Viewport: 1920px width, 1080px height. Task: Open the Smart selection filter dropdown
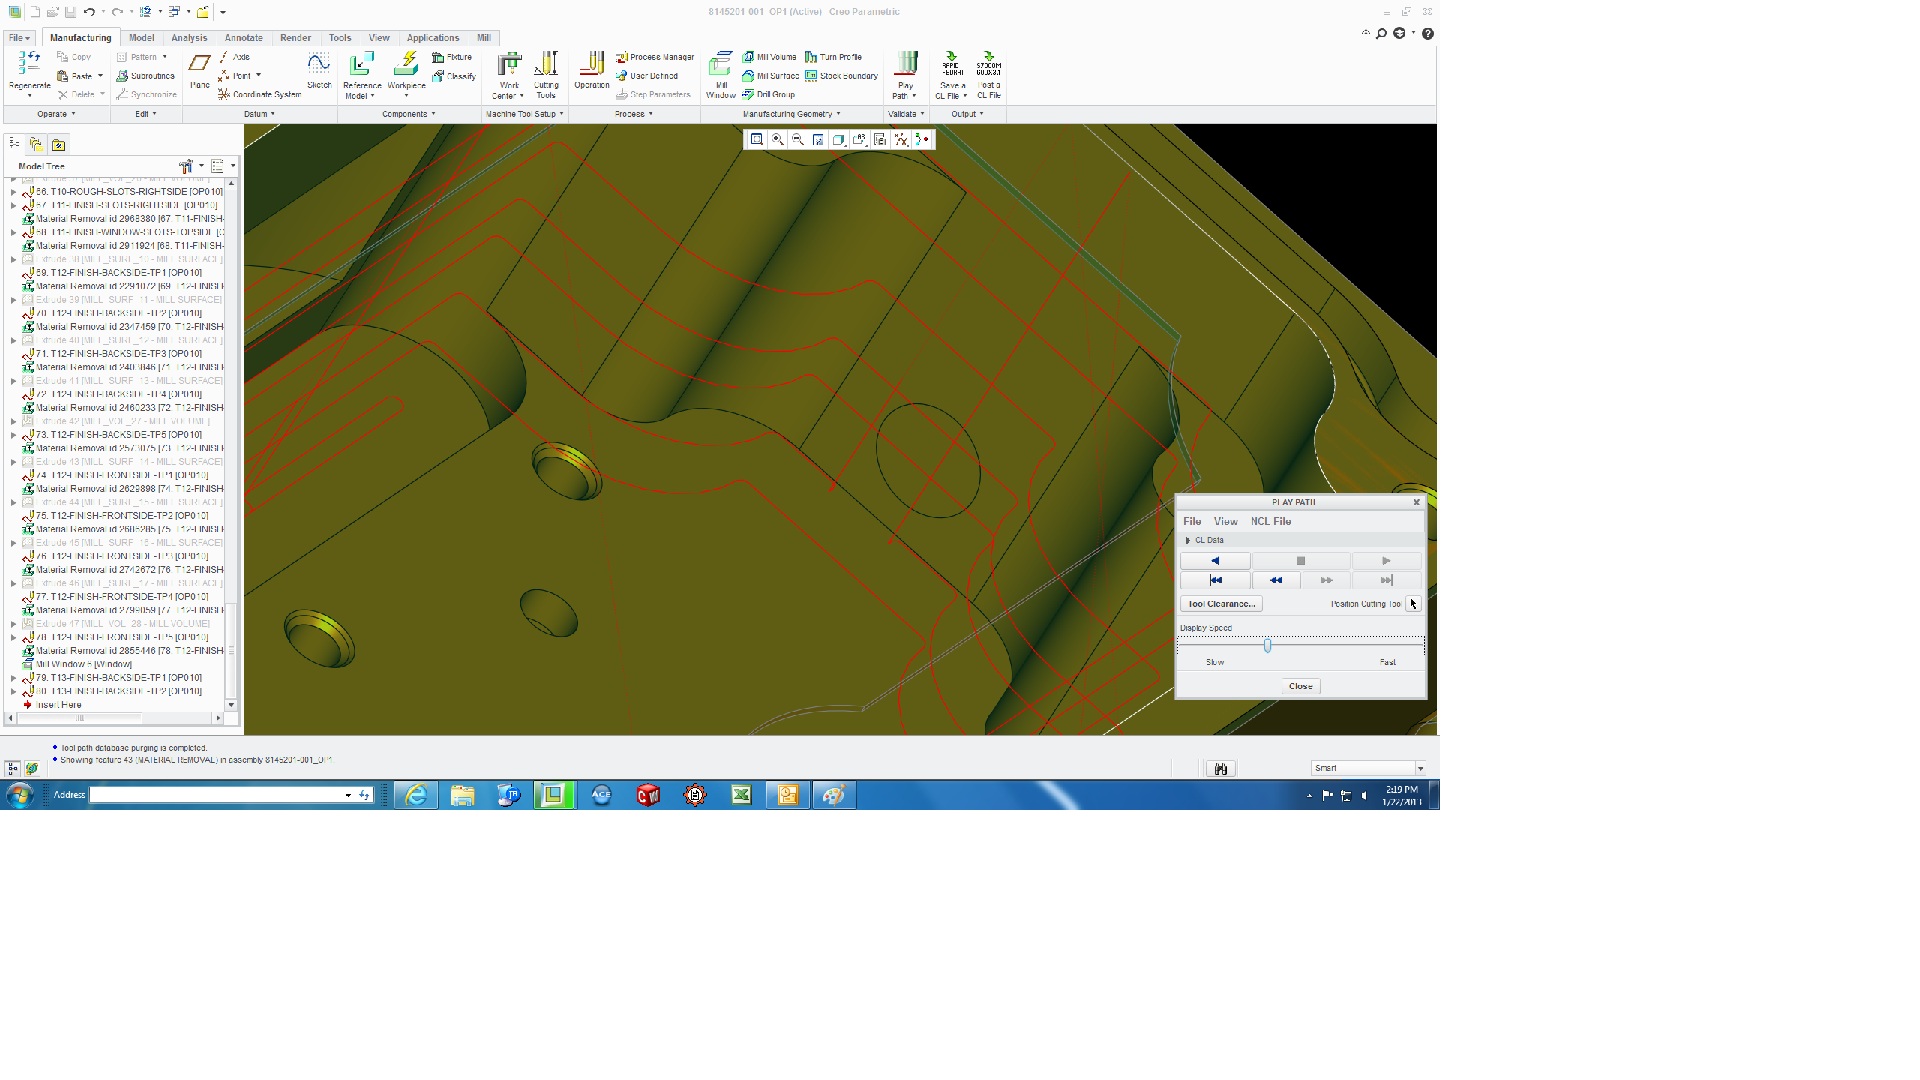1420,768
